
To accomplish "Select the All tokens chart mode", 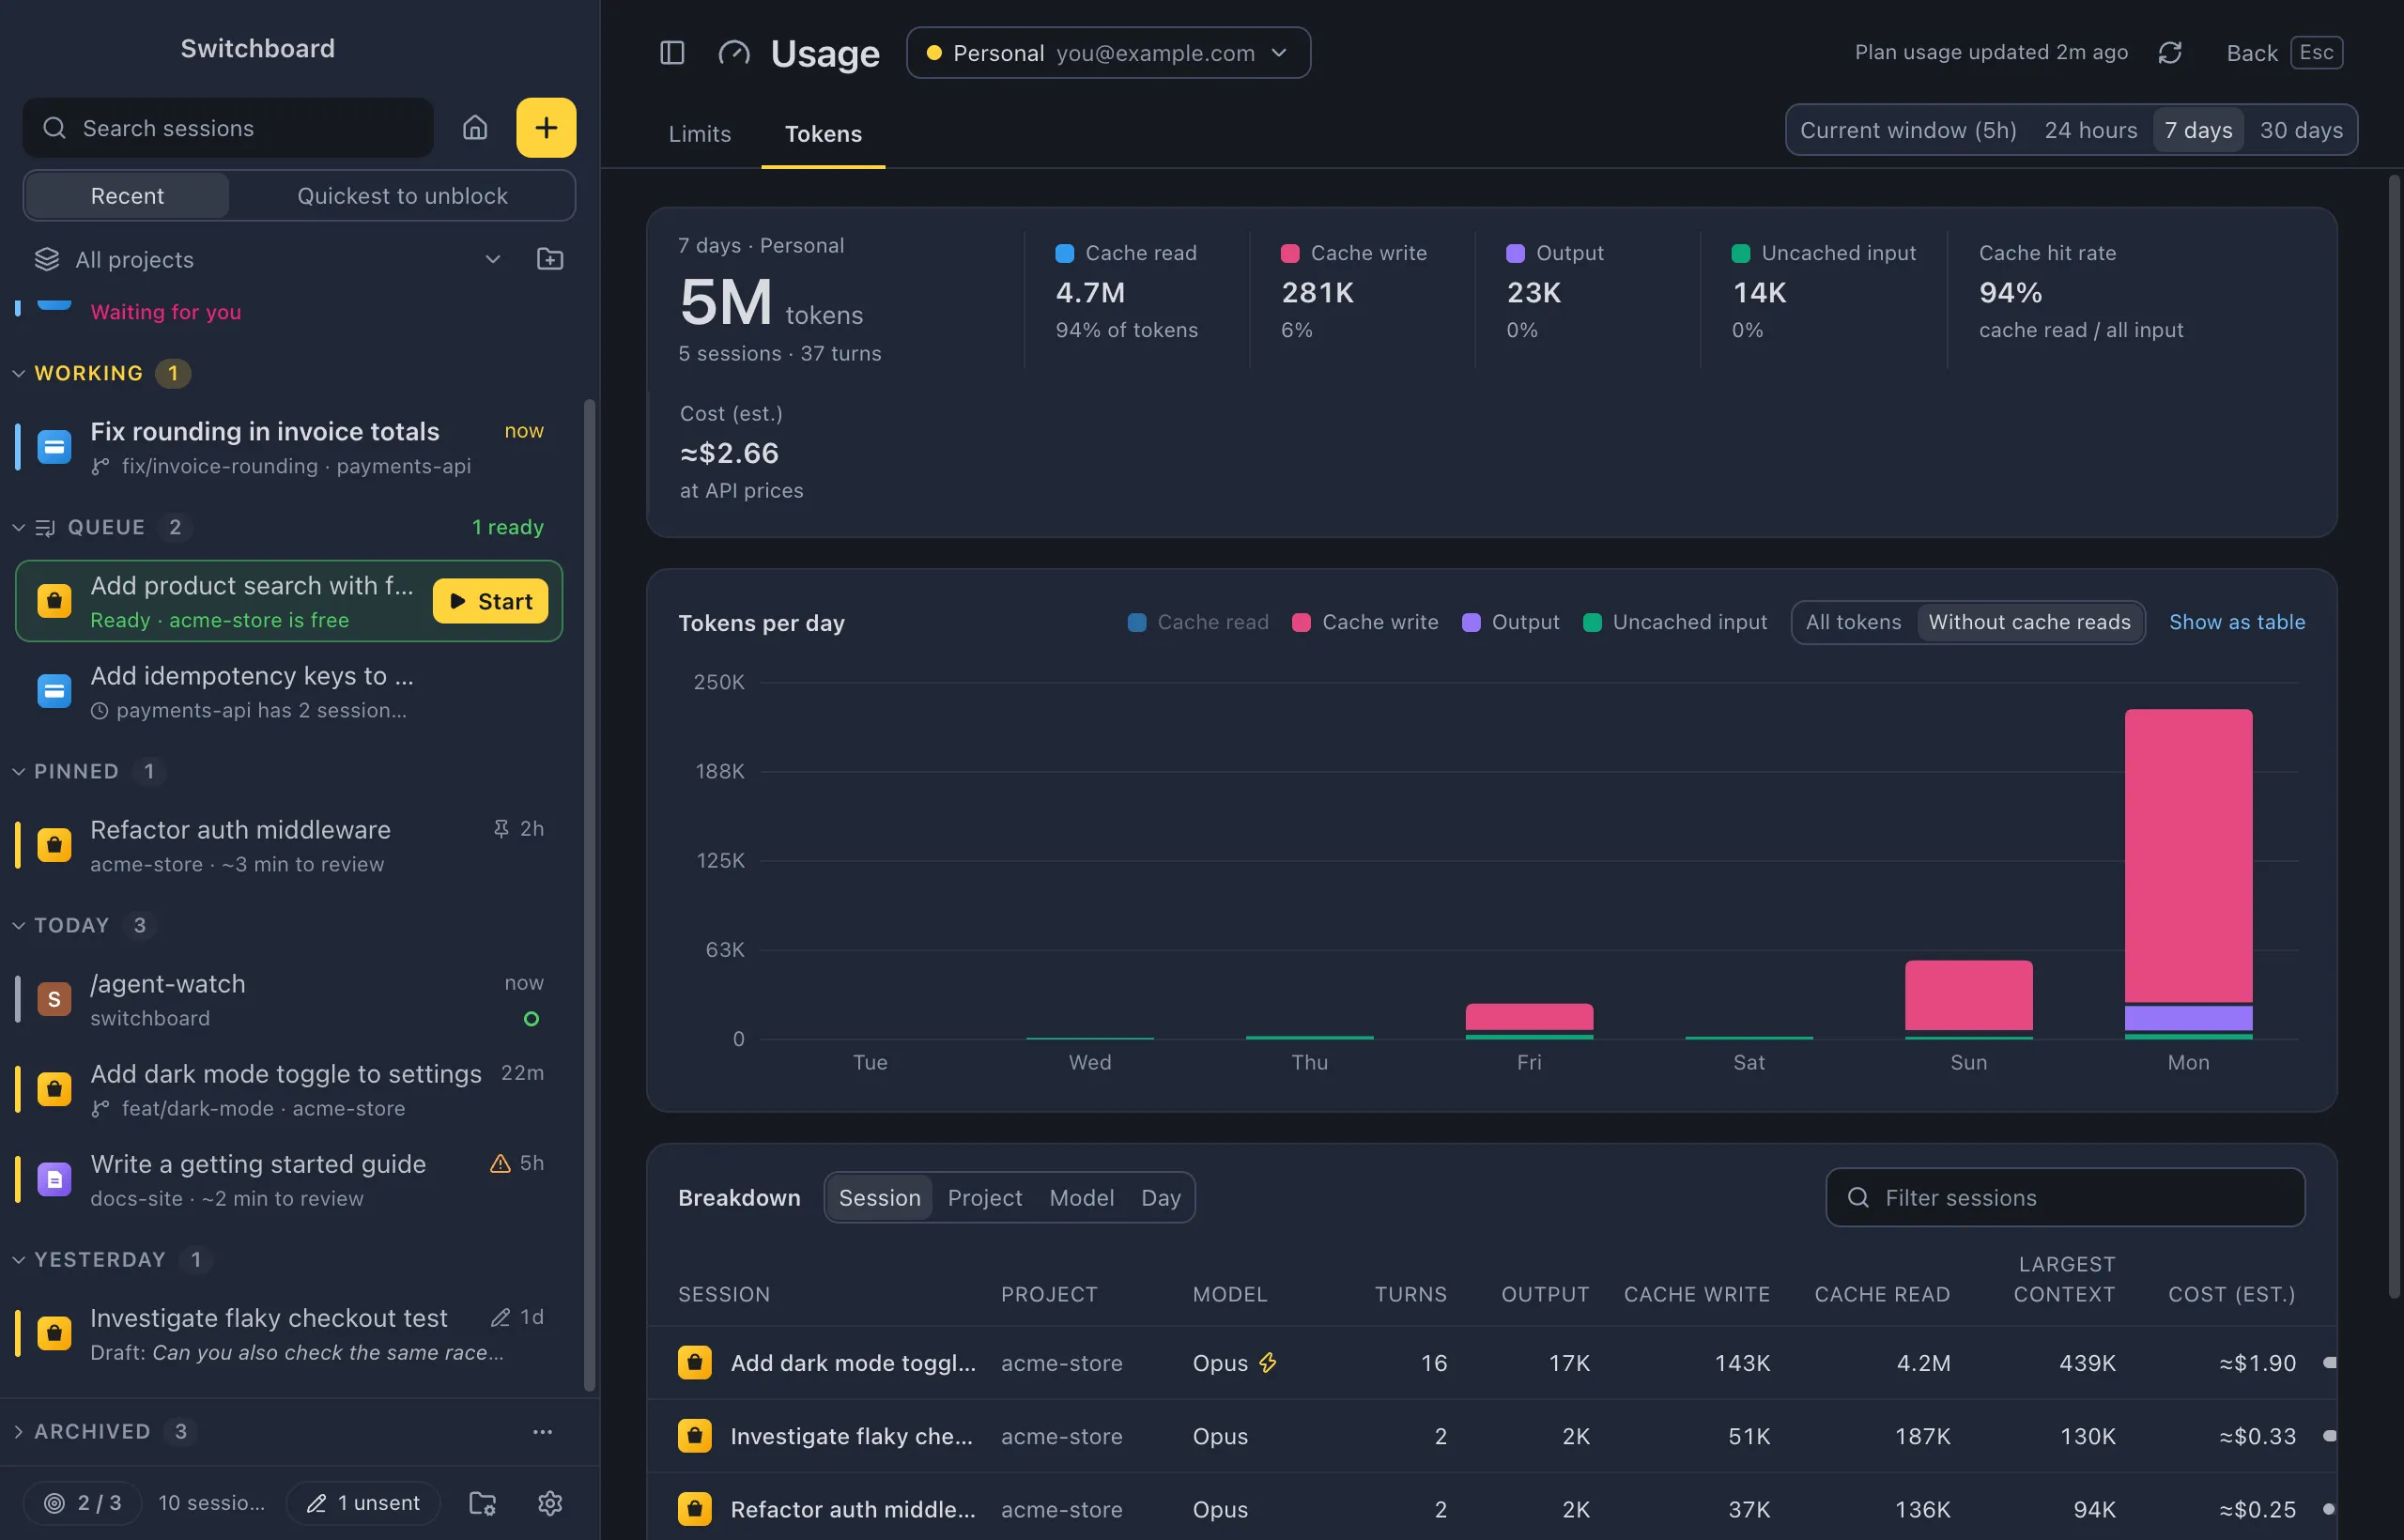I will (x=1853, y=622).
